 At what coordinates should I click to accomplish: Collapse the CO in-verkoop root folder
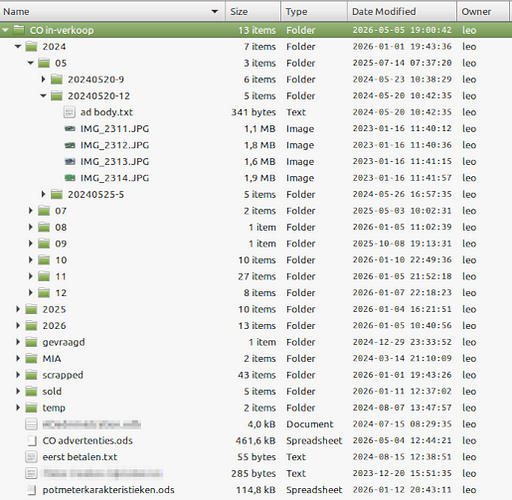pos(5,30)
